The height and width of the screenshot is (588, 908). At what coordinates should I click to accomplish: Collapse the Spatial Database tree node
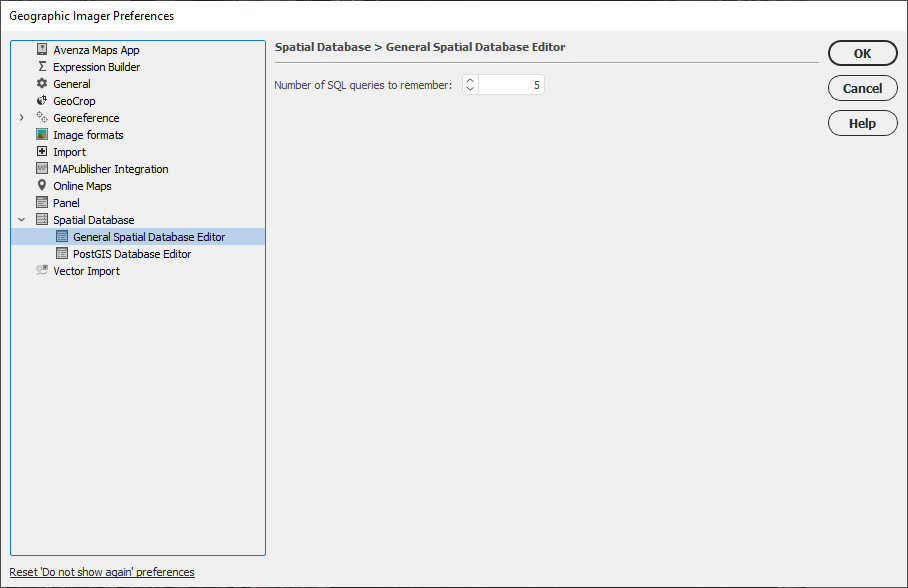(21, 220)
